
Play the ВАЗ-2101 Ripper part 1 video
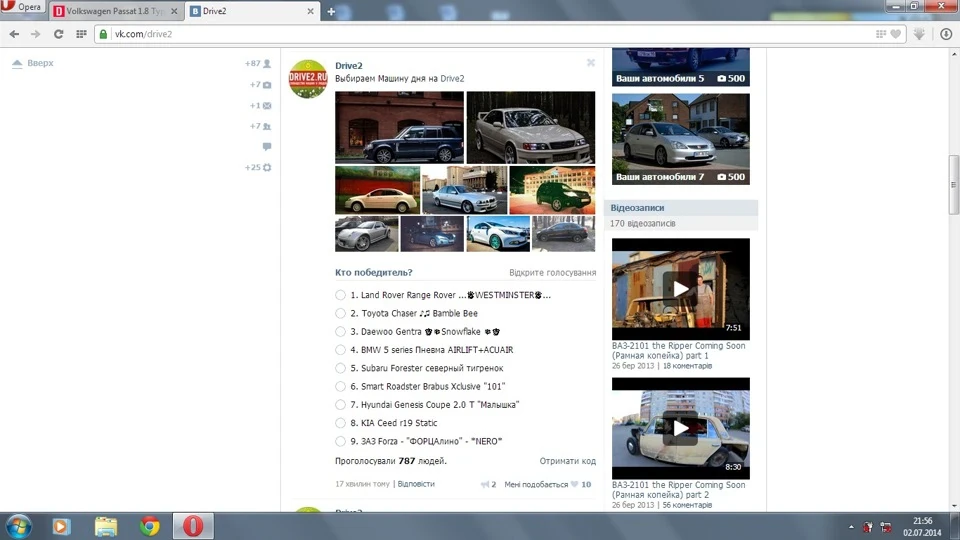[x=681, y=289]
